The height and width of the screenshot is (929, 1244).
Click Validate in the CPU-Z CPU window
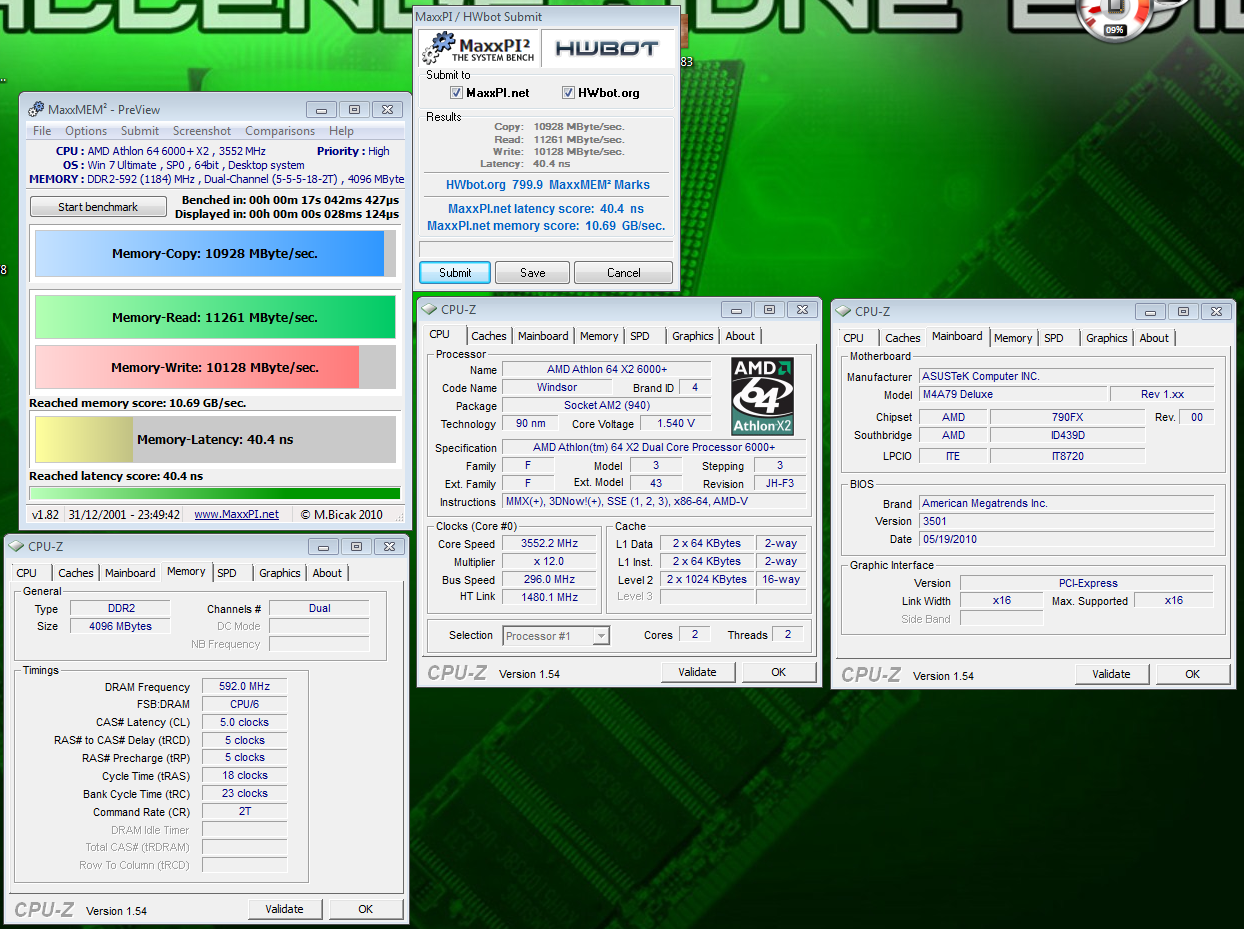(x=697, y=672)
